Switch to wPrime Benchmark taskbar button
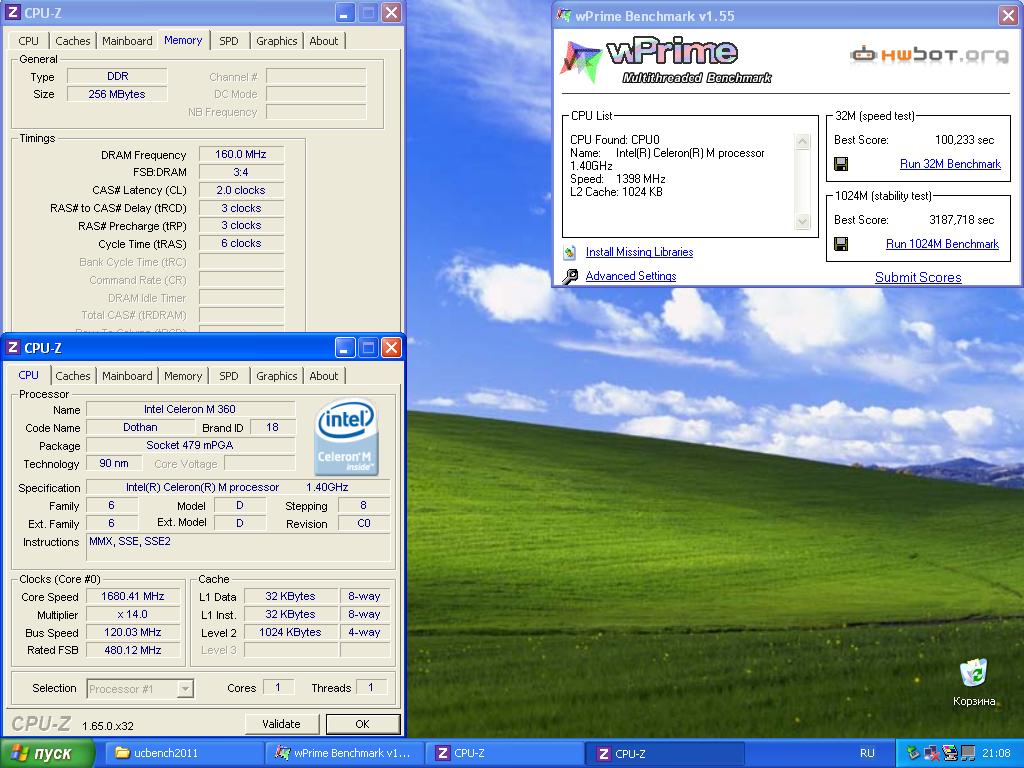The height and width of the screenshot is (768, 1024). (344, 753)
